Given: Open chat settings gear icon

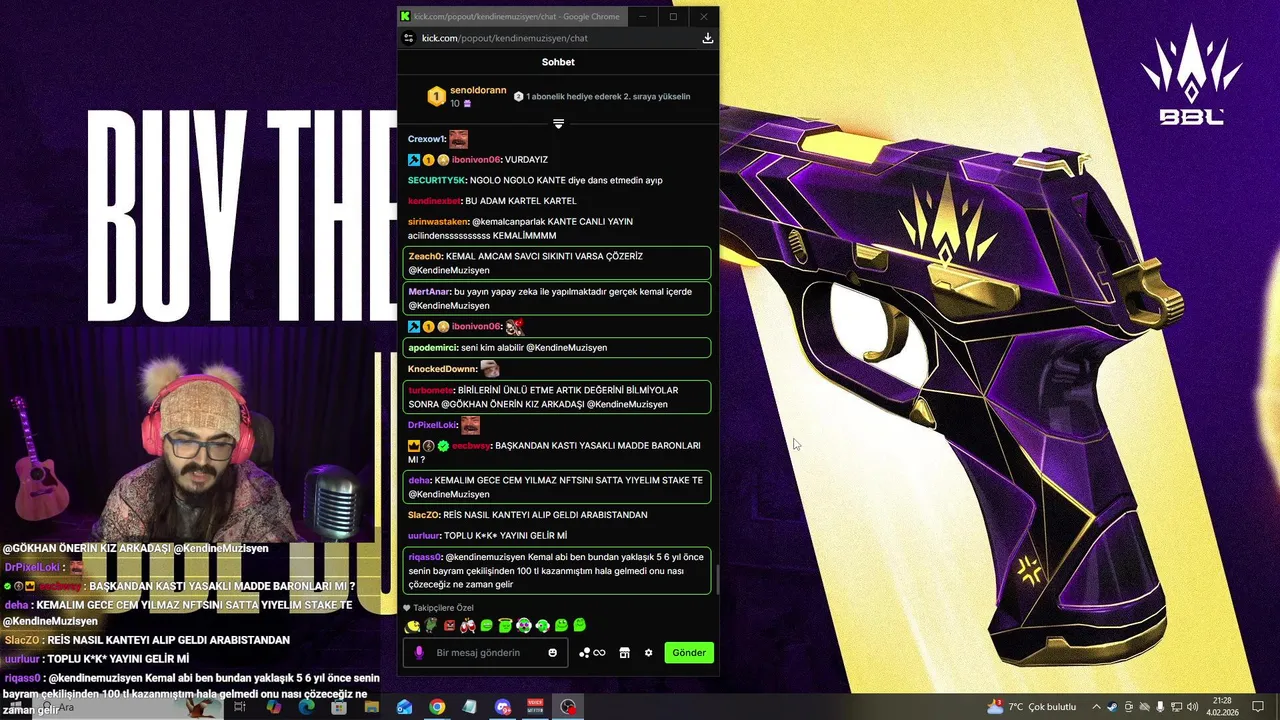Looking at the screenshot, I should (648, 653).
